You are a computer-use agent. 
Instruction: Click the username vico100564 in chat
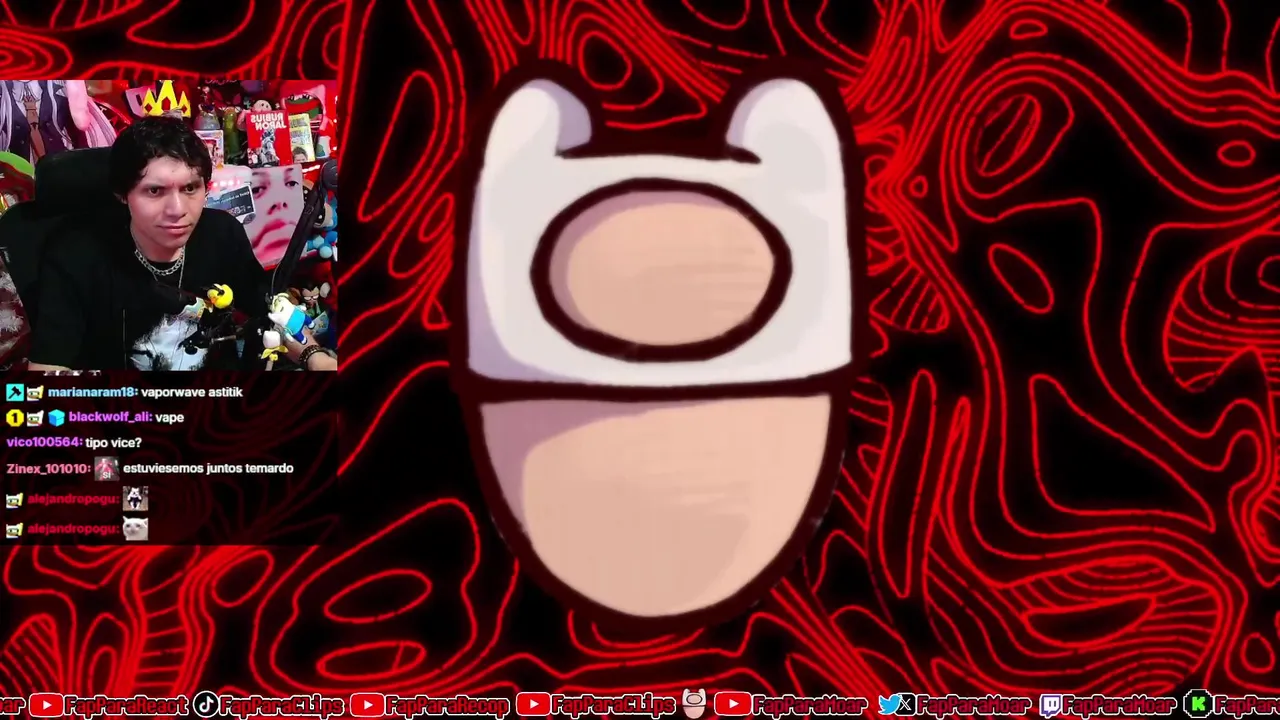click(43, 443)
